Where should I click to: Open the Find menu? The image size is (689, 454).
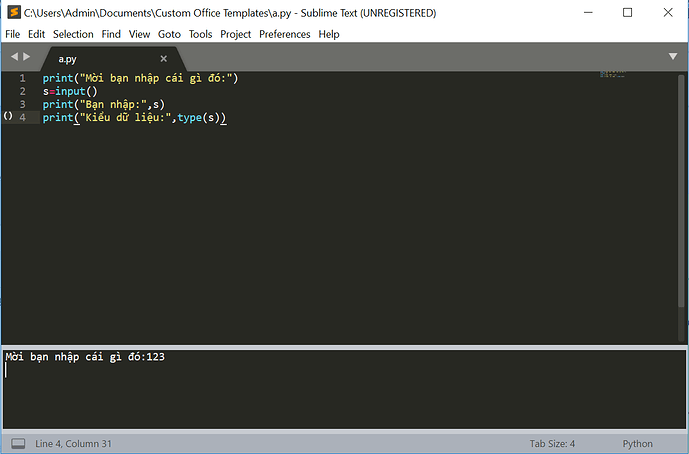(111, 34)
